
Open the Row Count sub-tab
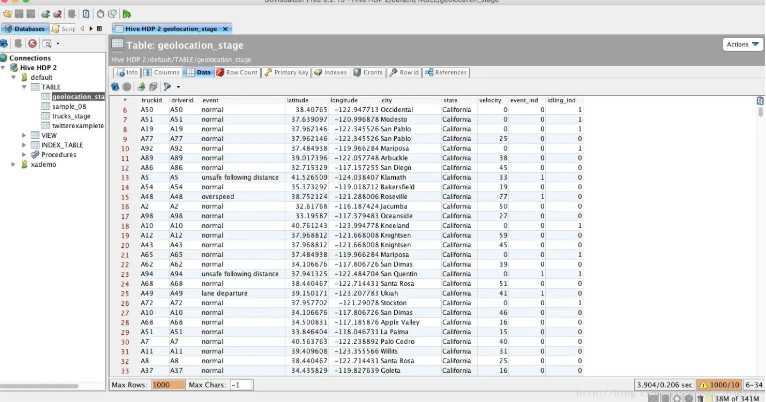[237, 72]
